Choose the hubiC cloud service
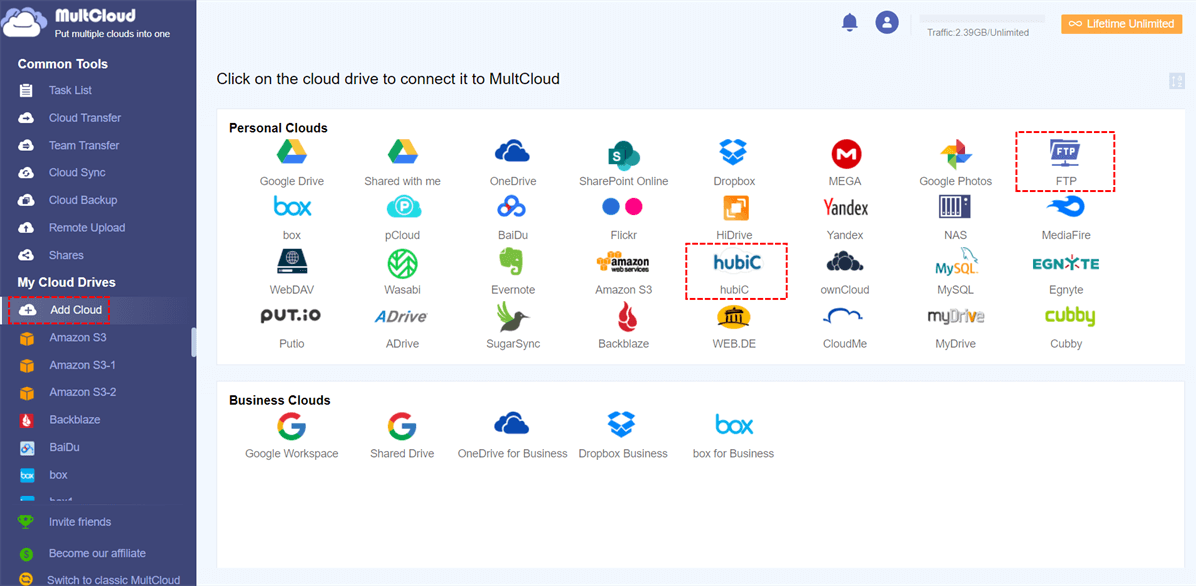Image resolution: width=1196 pixels, height=586 pixels. click(x=737, y=263)
